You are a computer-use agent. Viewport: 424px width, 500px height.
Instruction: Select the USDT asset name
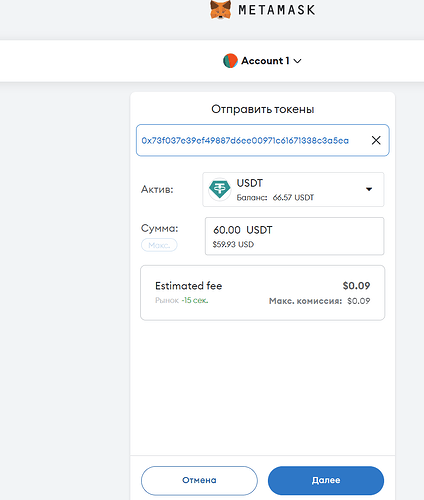pyautogui.click(x=250, y=183)
